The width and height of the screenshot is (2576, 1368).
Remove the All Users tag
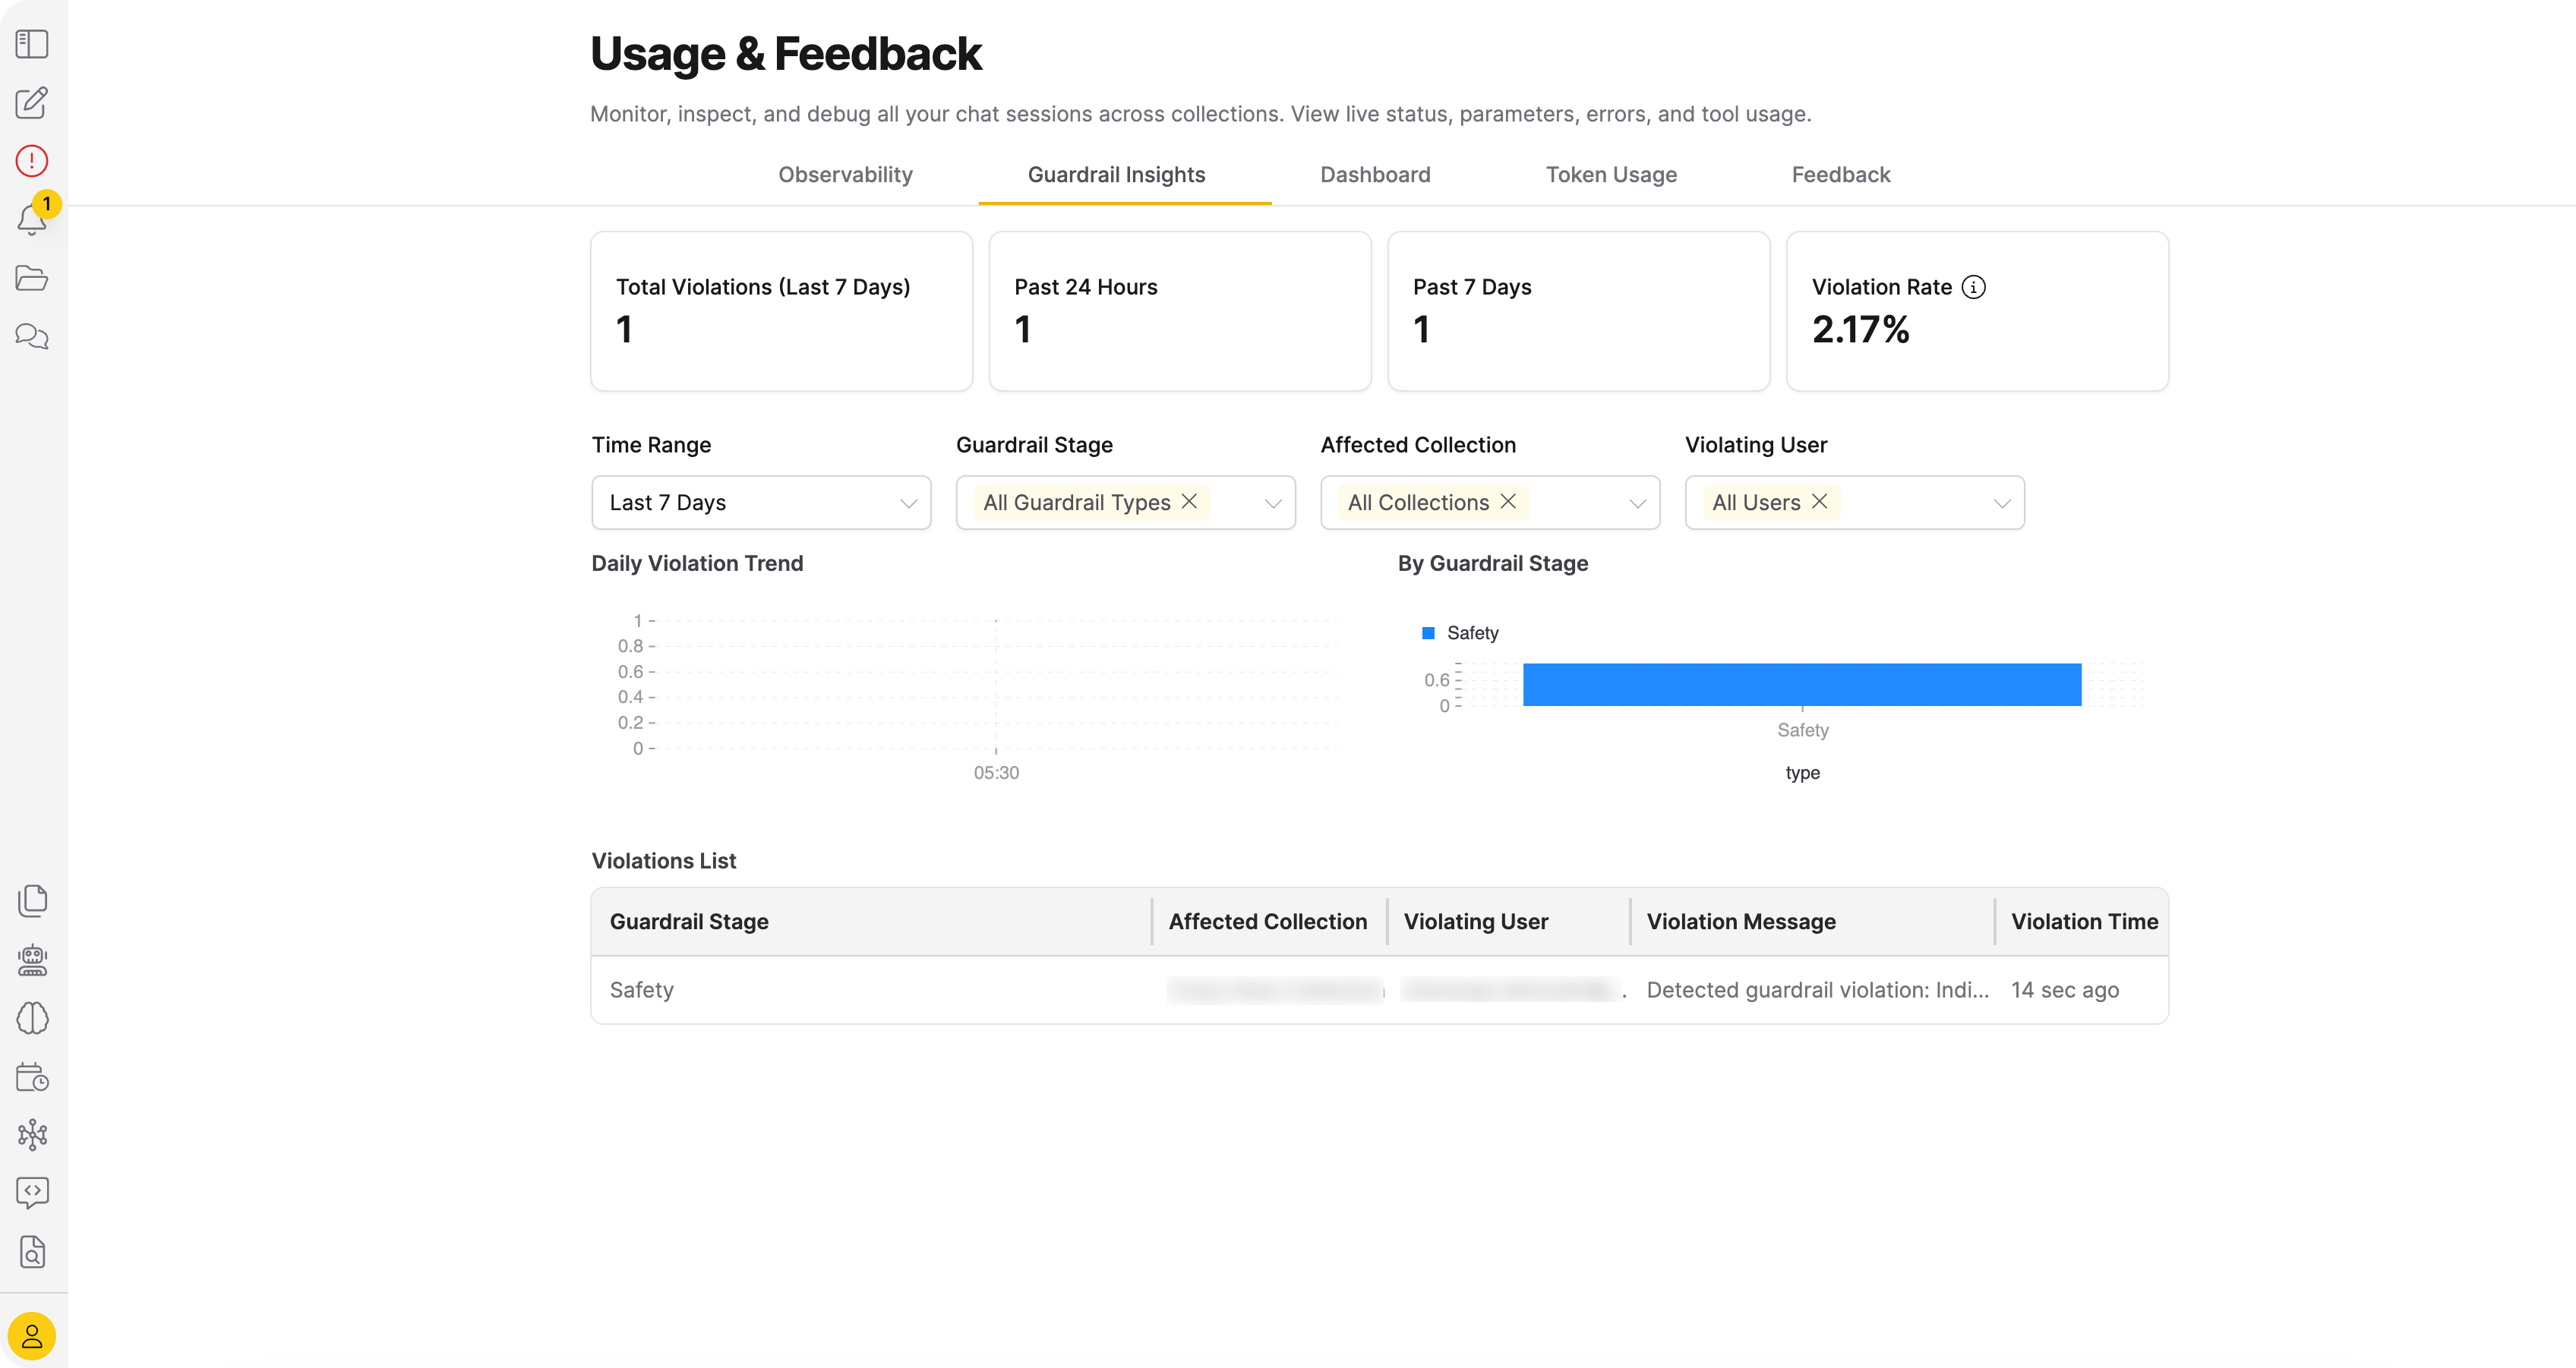click(1819, 501)
